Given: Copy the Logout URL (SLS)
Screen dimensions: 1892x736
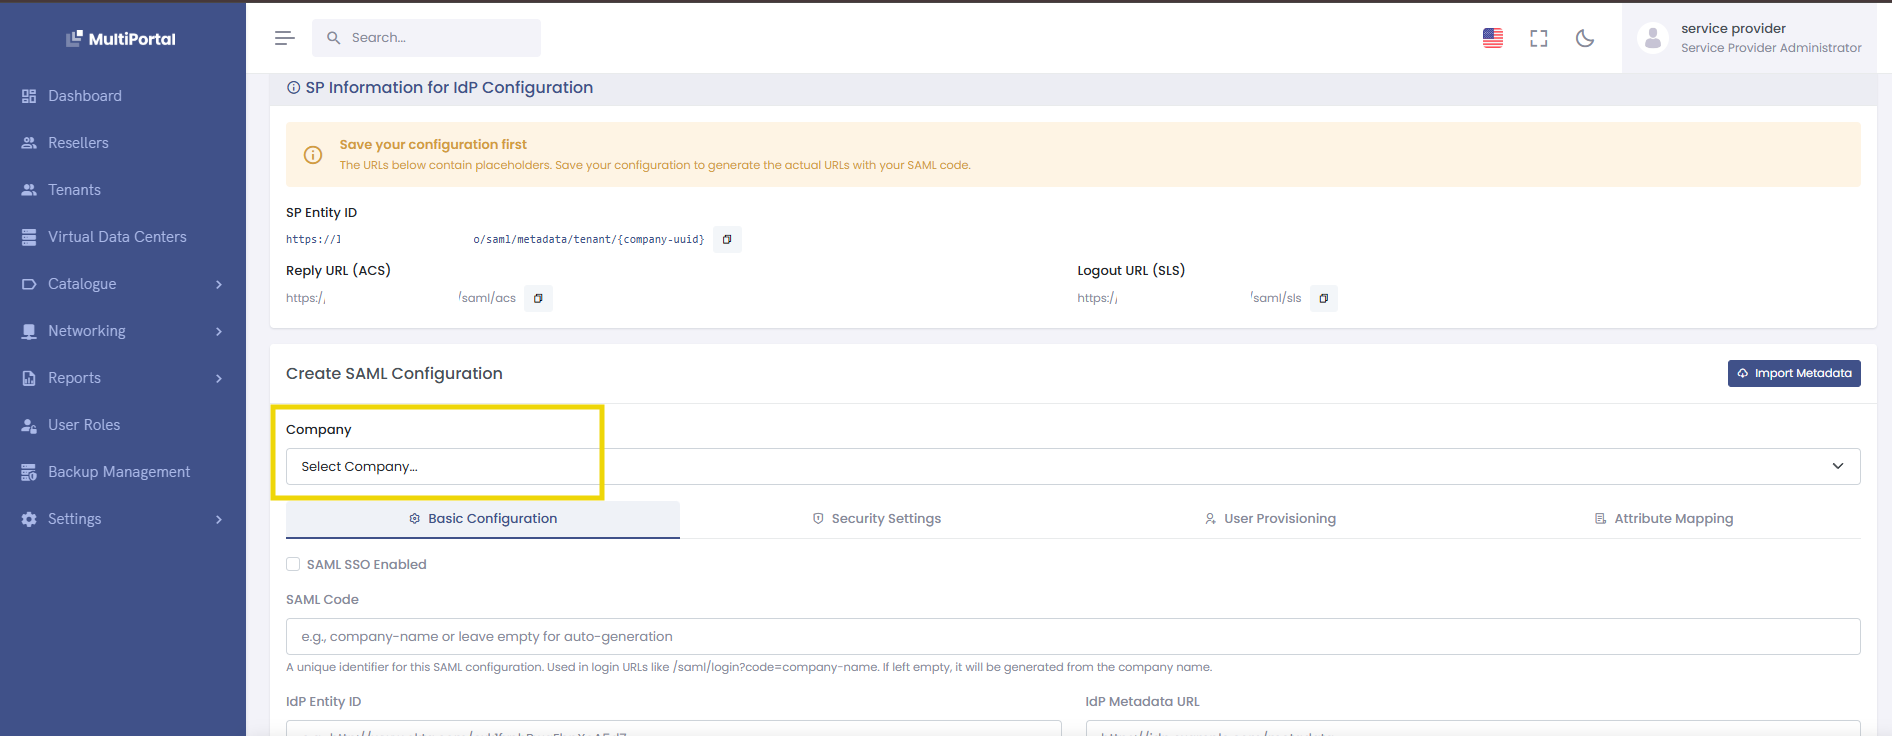Looking at the screenshot, I should tap(1323, 298).
